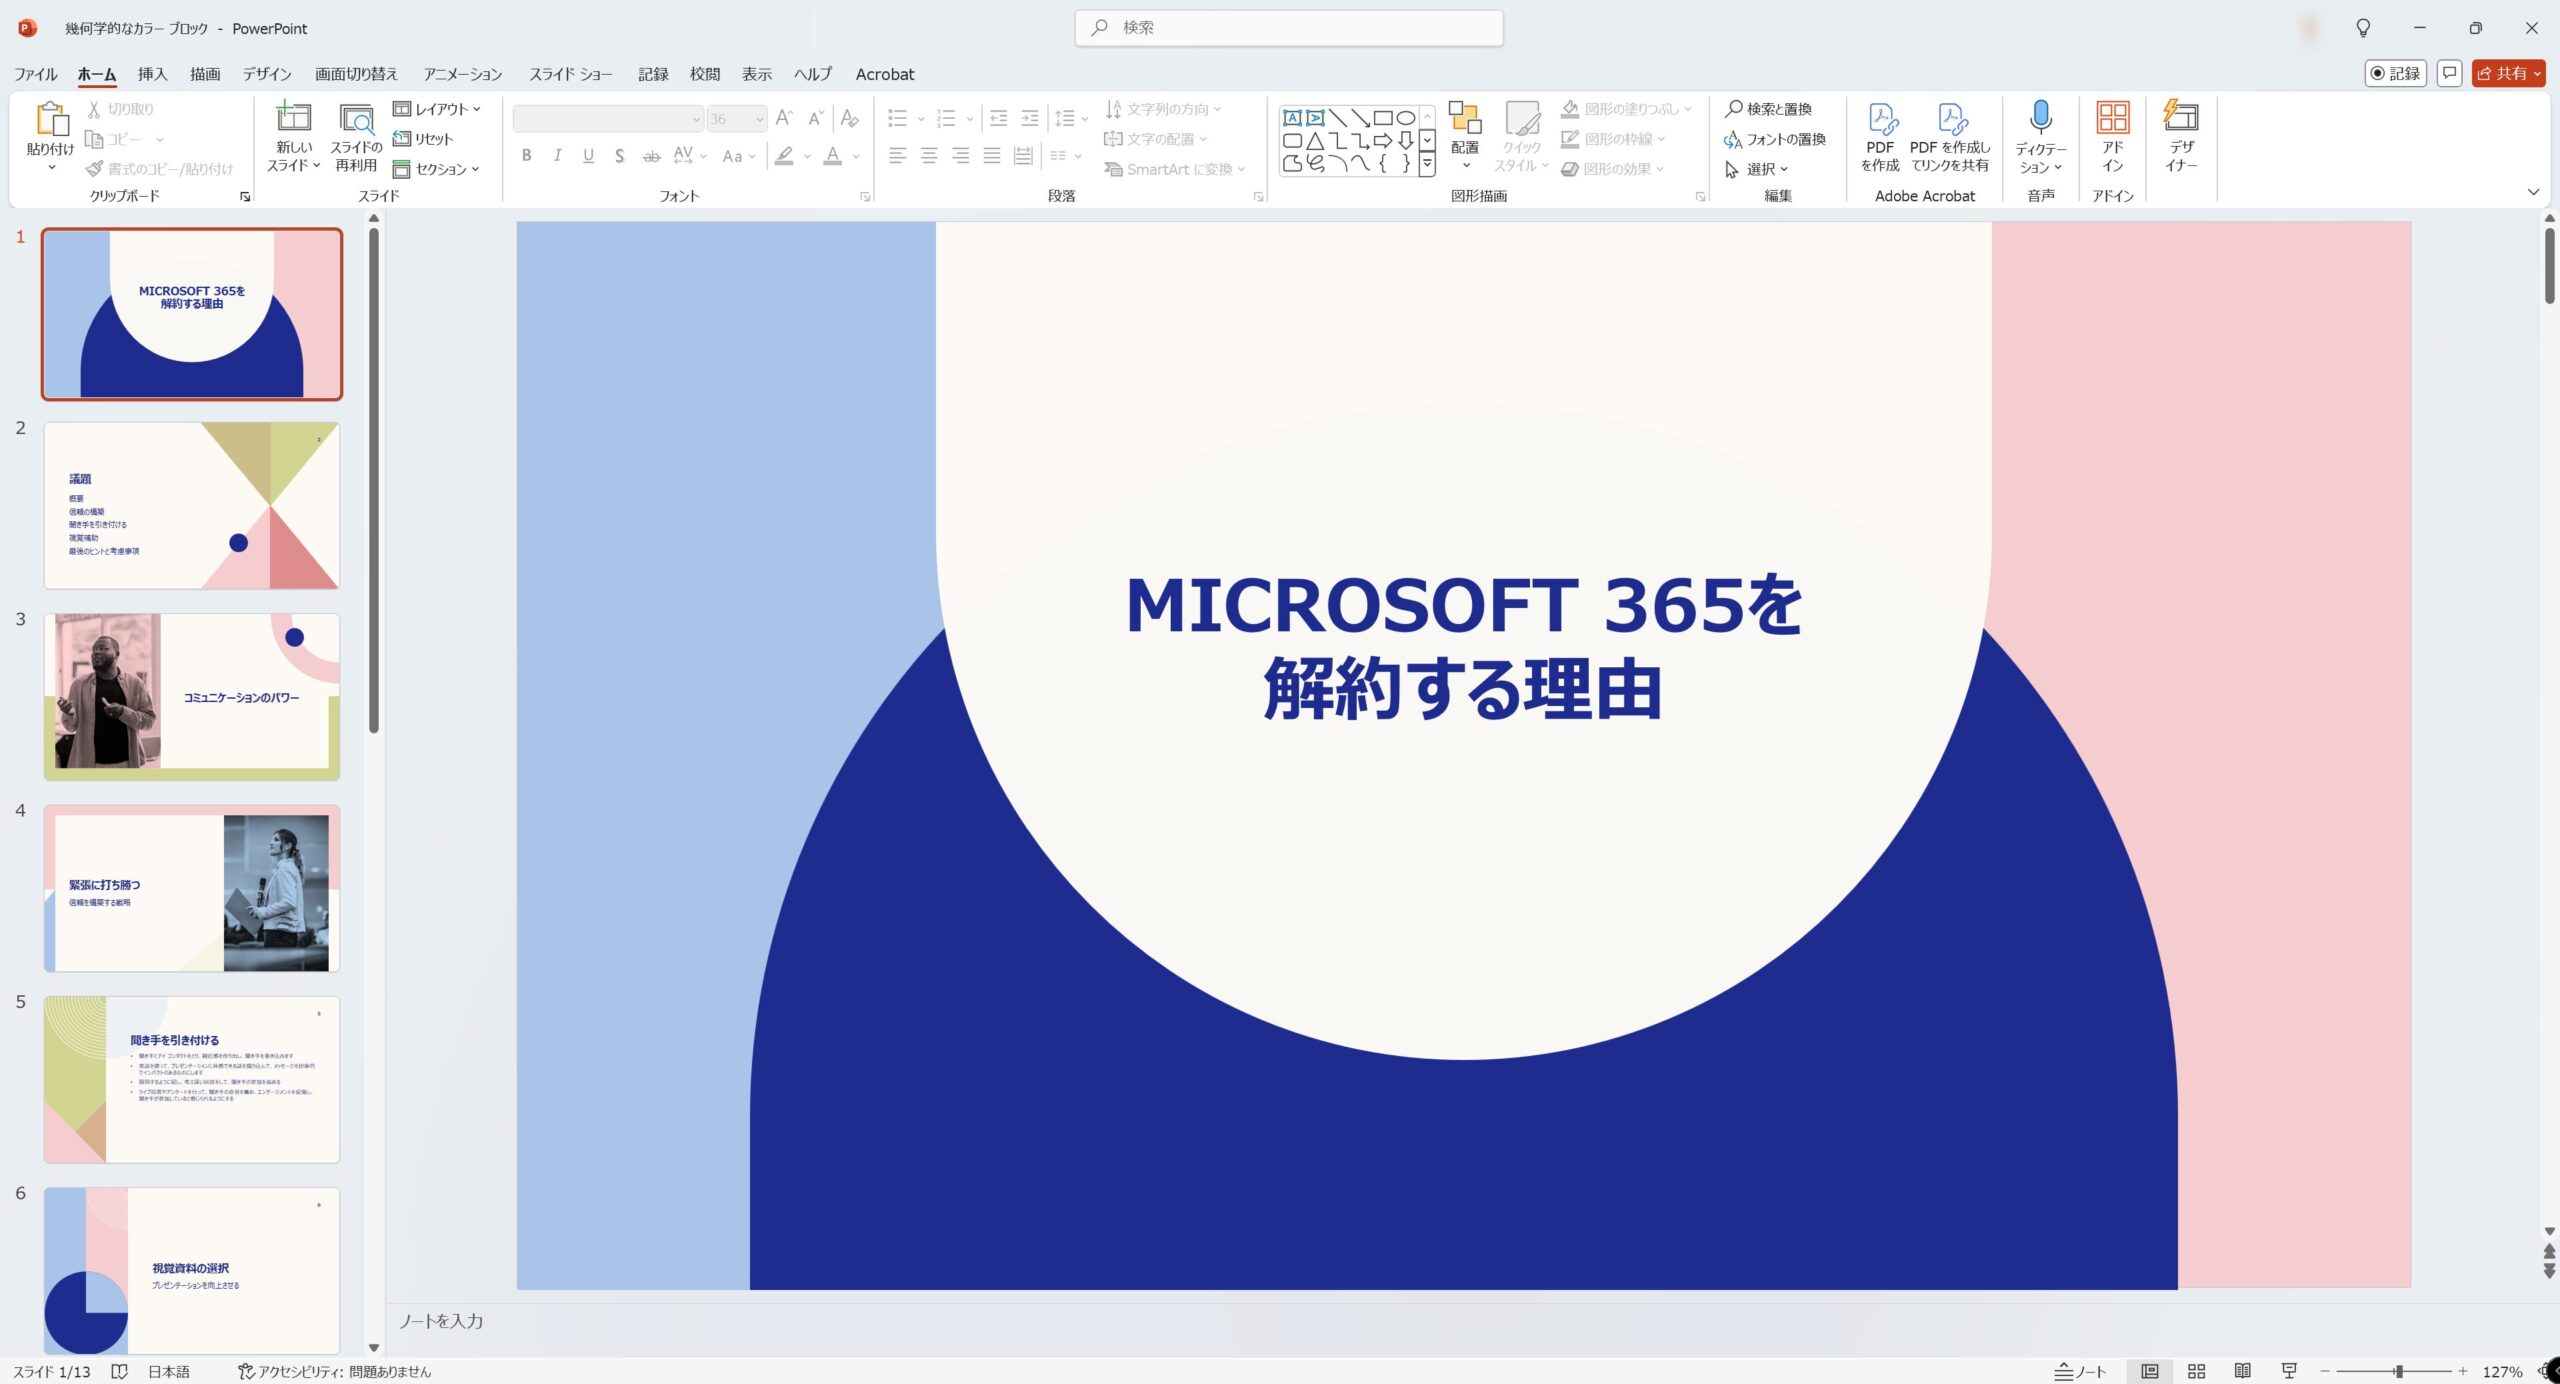The width and height of the screenshot is (2560, 1384).
Task: Open the Select (選択) dropdown
Action: pos(1757,169)
